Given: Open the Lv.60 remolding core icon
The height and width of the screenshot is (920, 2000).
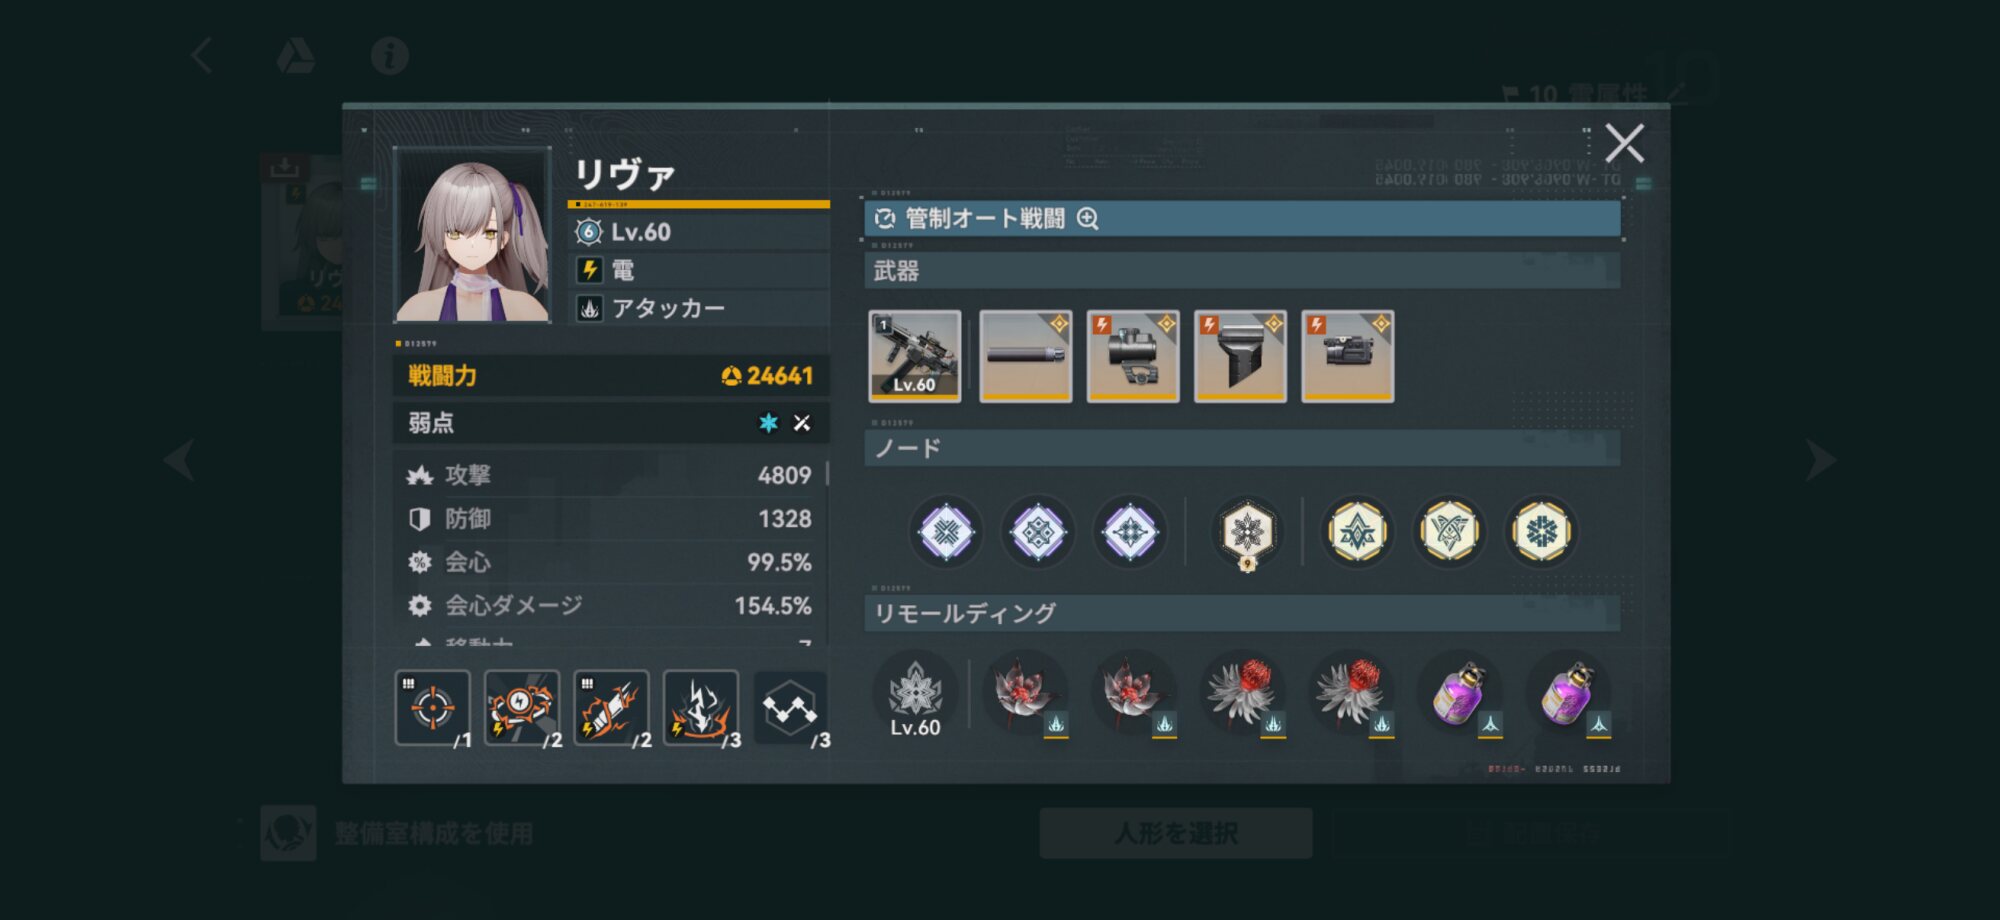Looking at the screenshot, I should click(x=915, y=698).
